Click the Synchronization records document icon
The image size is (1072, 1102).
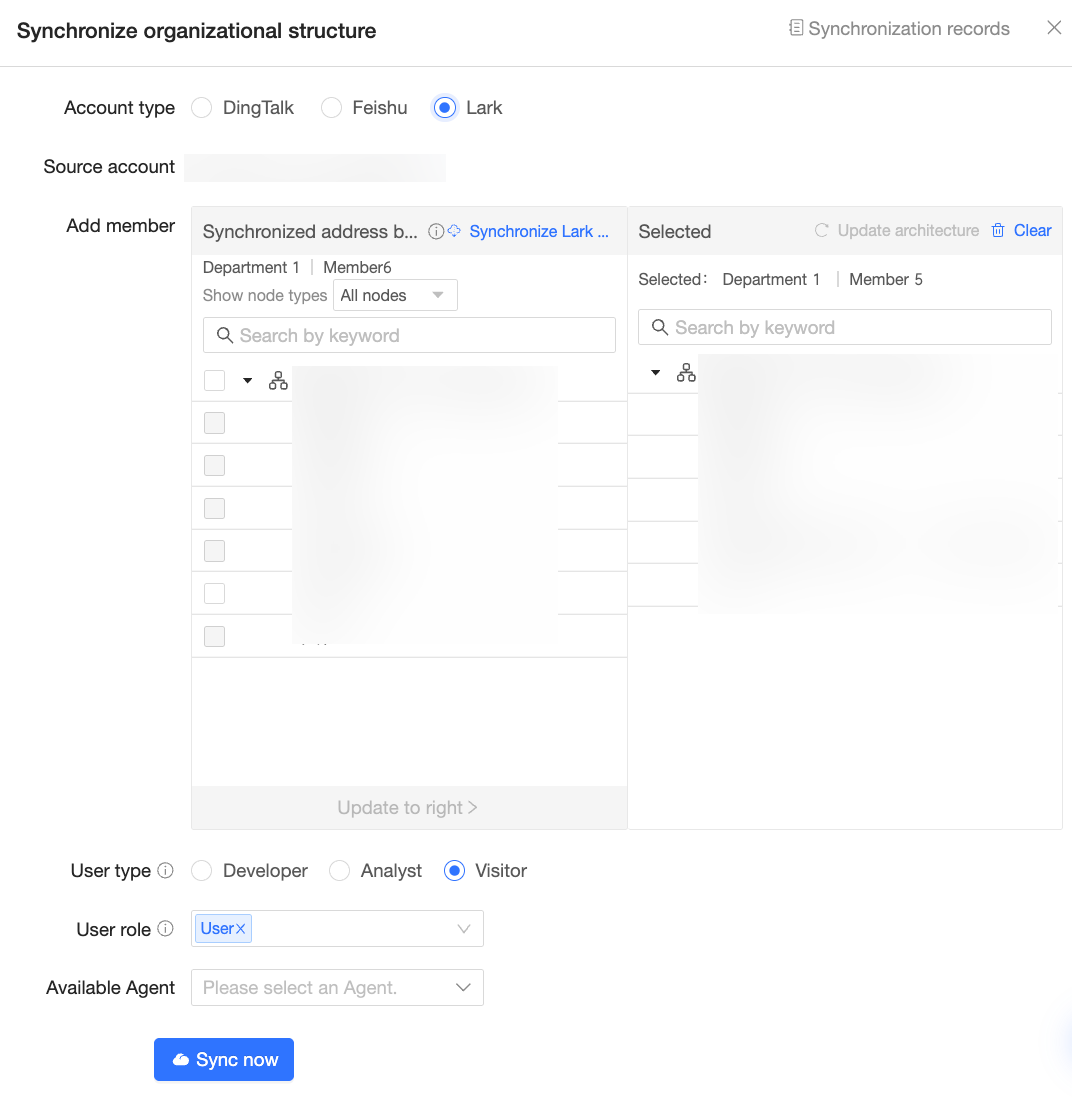[796, 28]
